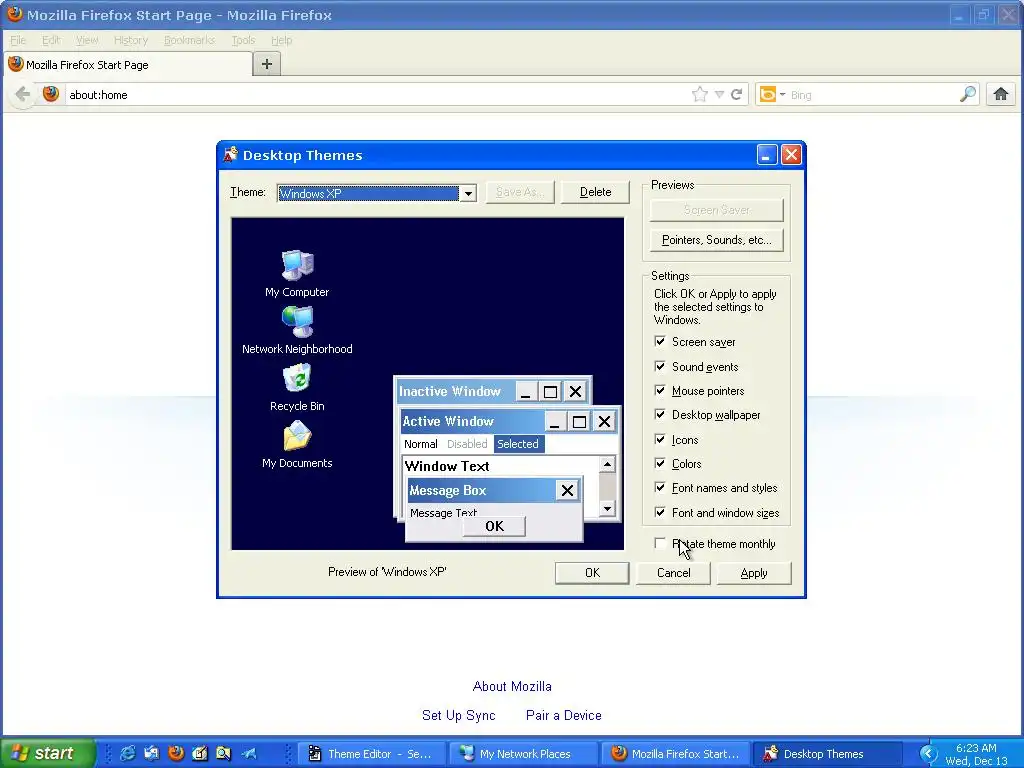Open the Pair a Device link

564,715
